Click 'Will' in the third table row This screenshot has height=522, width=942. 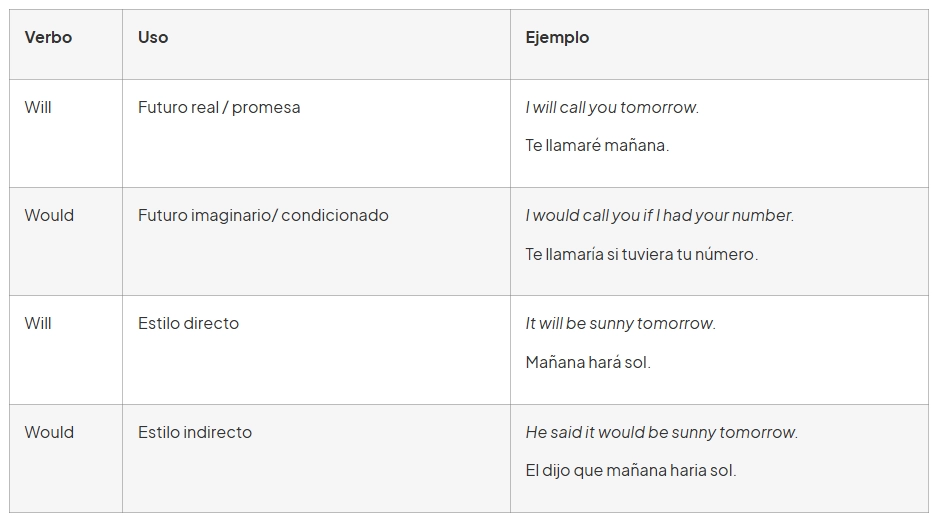coord(38,323)
